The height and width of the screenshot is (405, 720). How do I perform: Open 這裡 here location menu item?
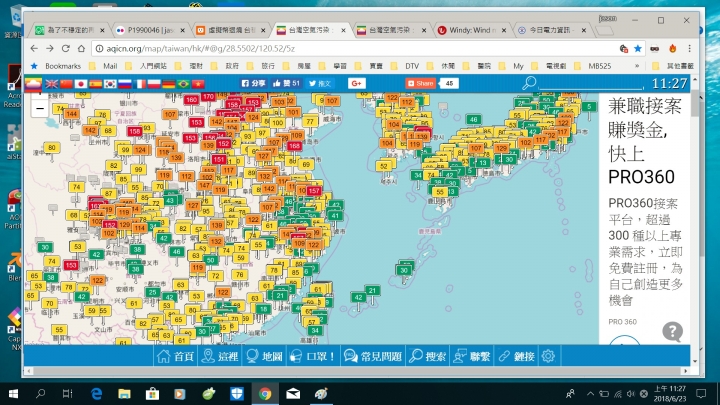coord(220,356)
